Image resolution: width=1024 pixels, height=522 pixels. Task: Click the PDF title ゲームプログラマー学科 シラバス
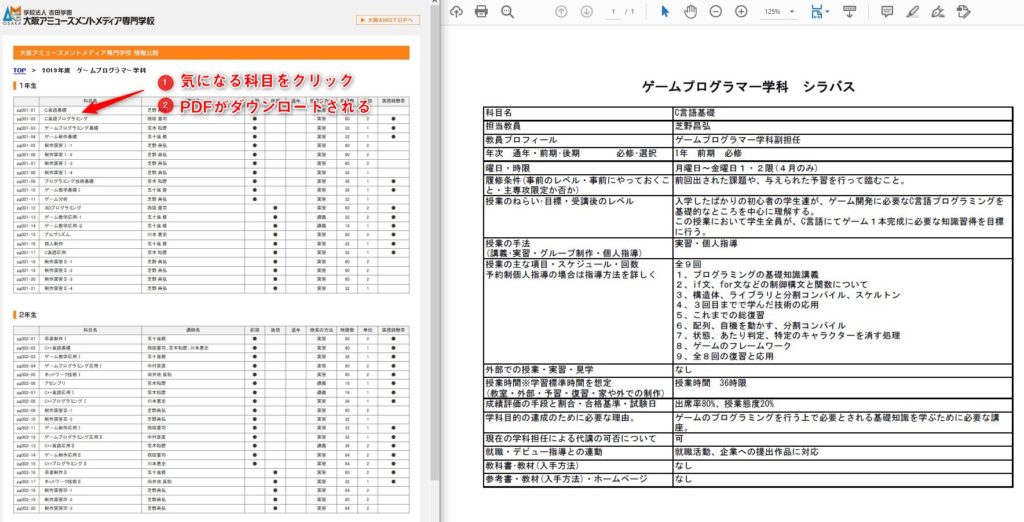pyautogui.click(x=748, y=87)
